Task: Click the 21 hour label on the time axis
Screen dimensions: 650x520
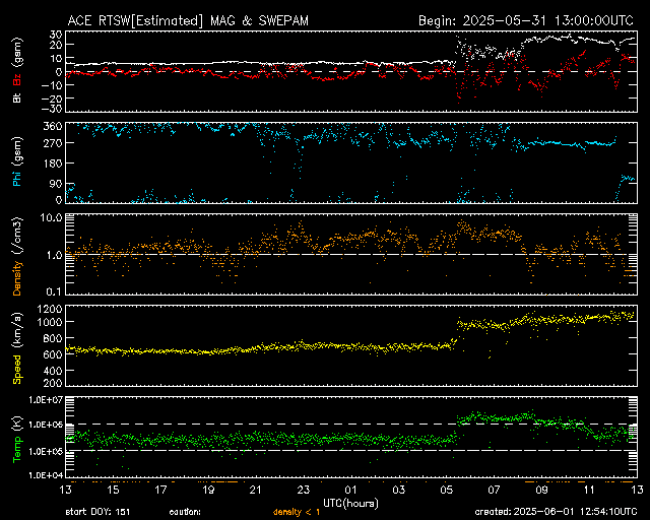Action: tap(256, 490)
